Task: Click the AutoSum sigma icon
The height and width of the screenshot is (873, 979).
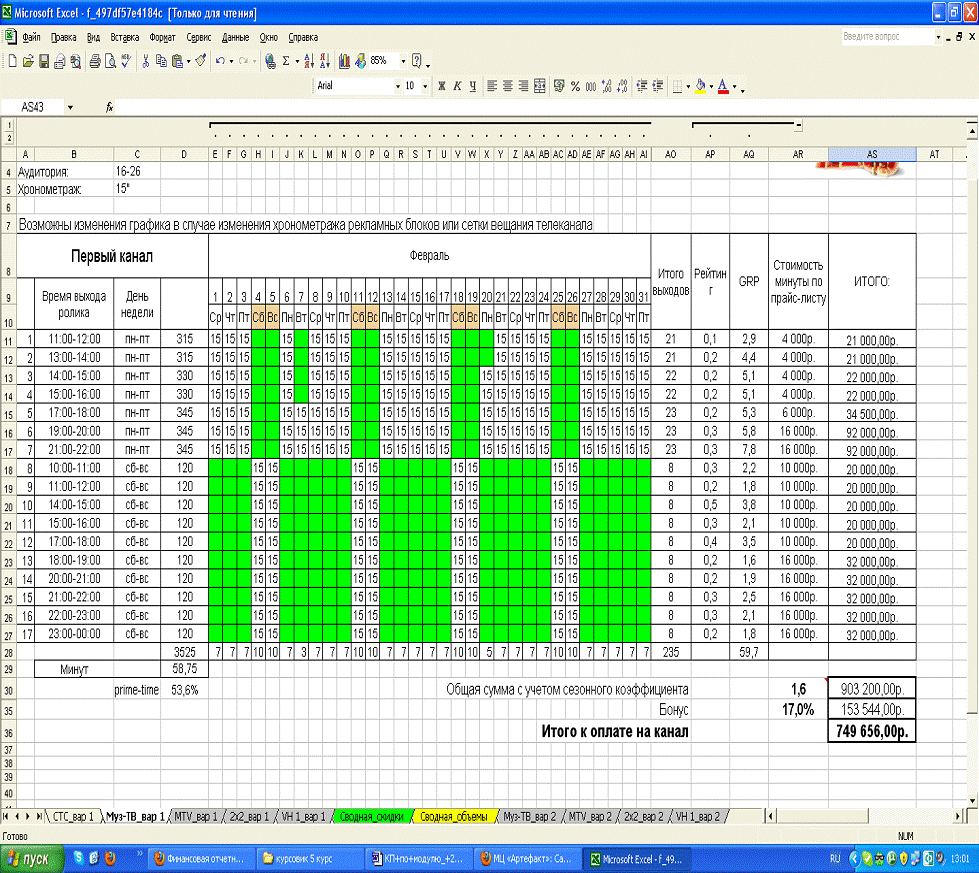Action: [x=285, y=61]
